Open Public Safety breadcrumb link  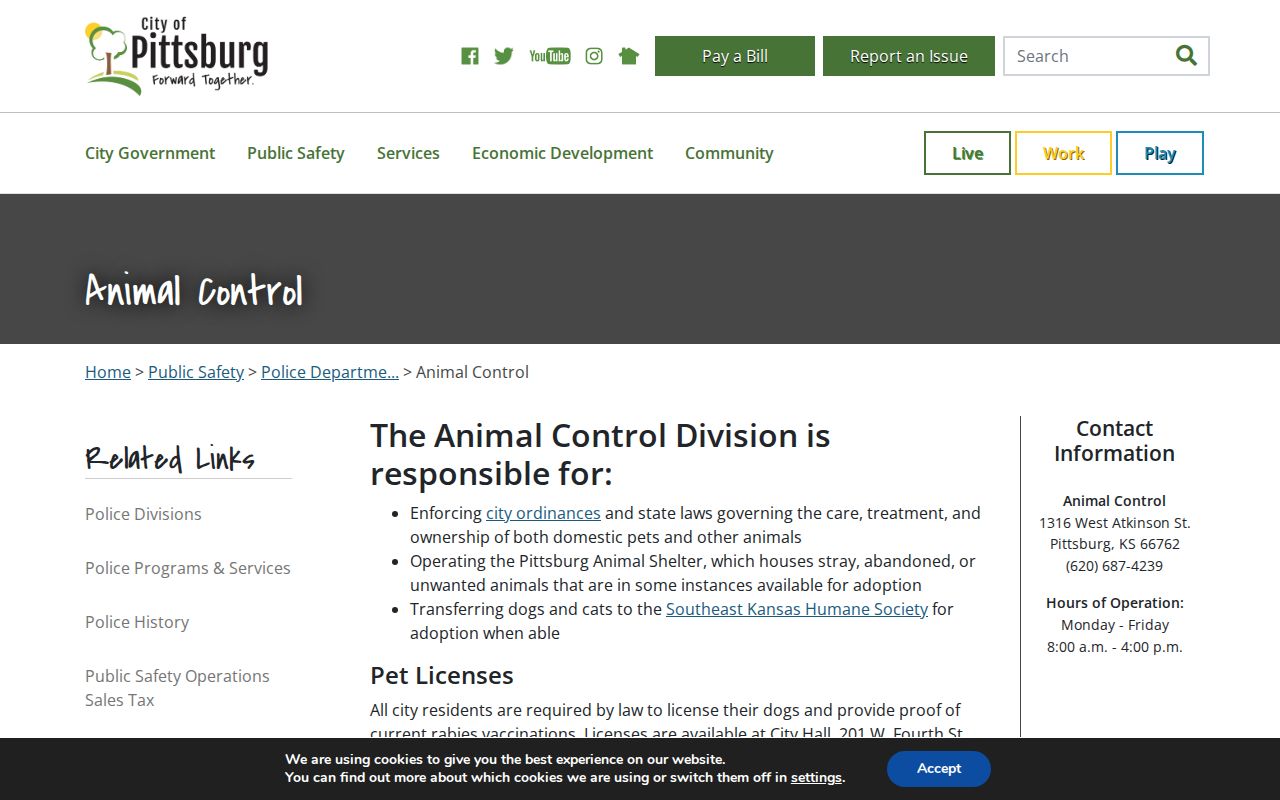click(196, 372)
